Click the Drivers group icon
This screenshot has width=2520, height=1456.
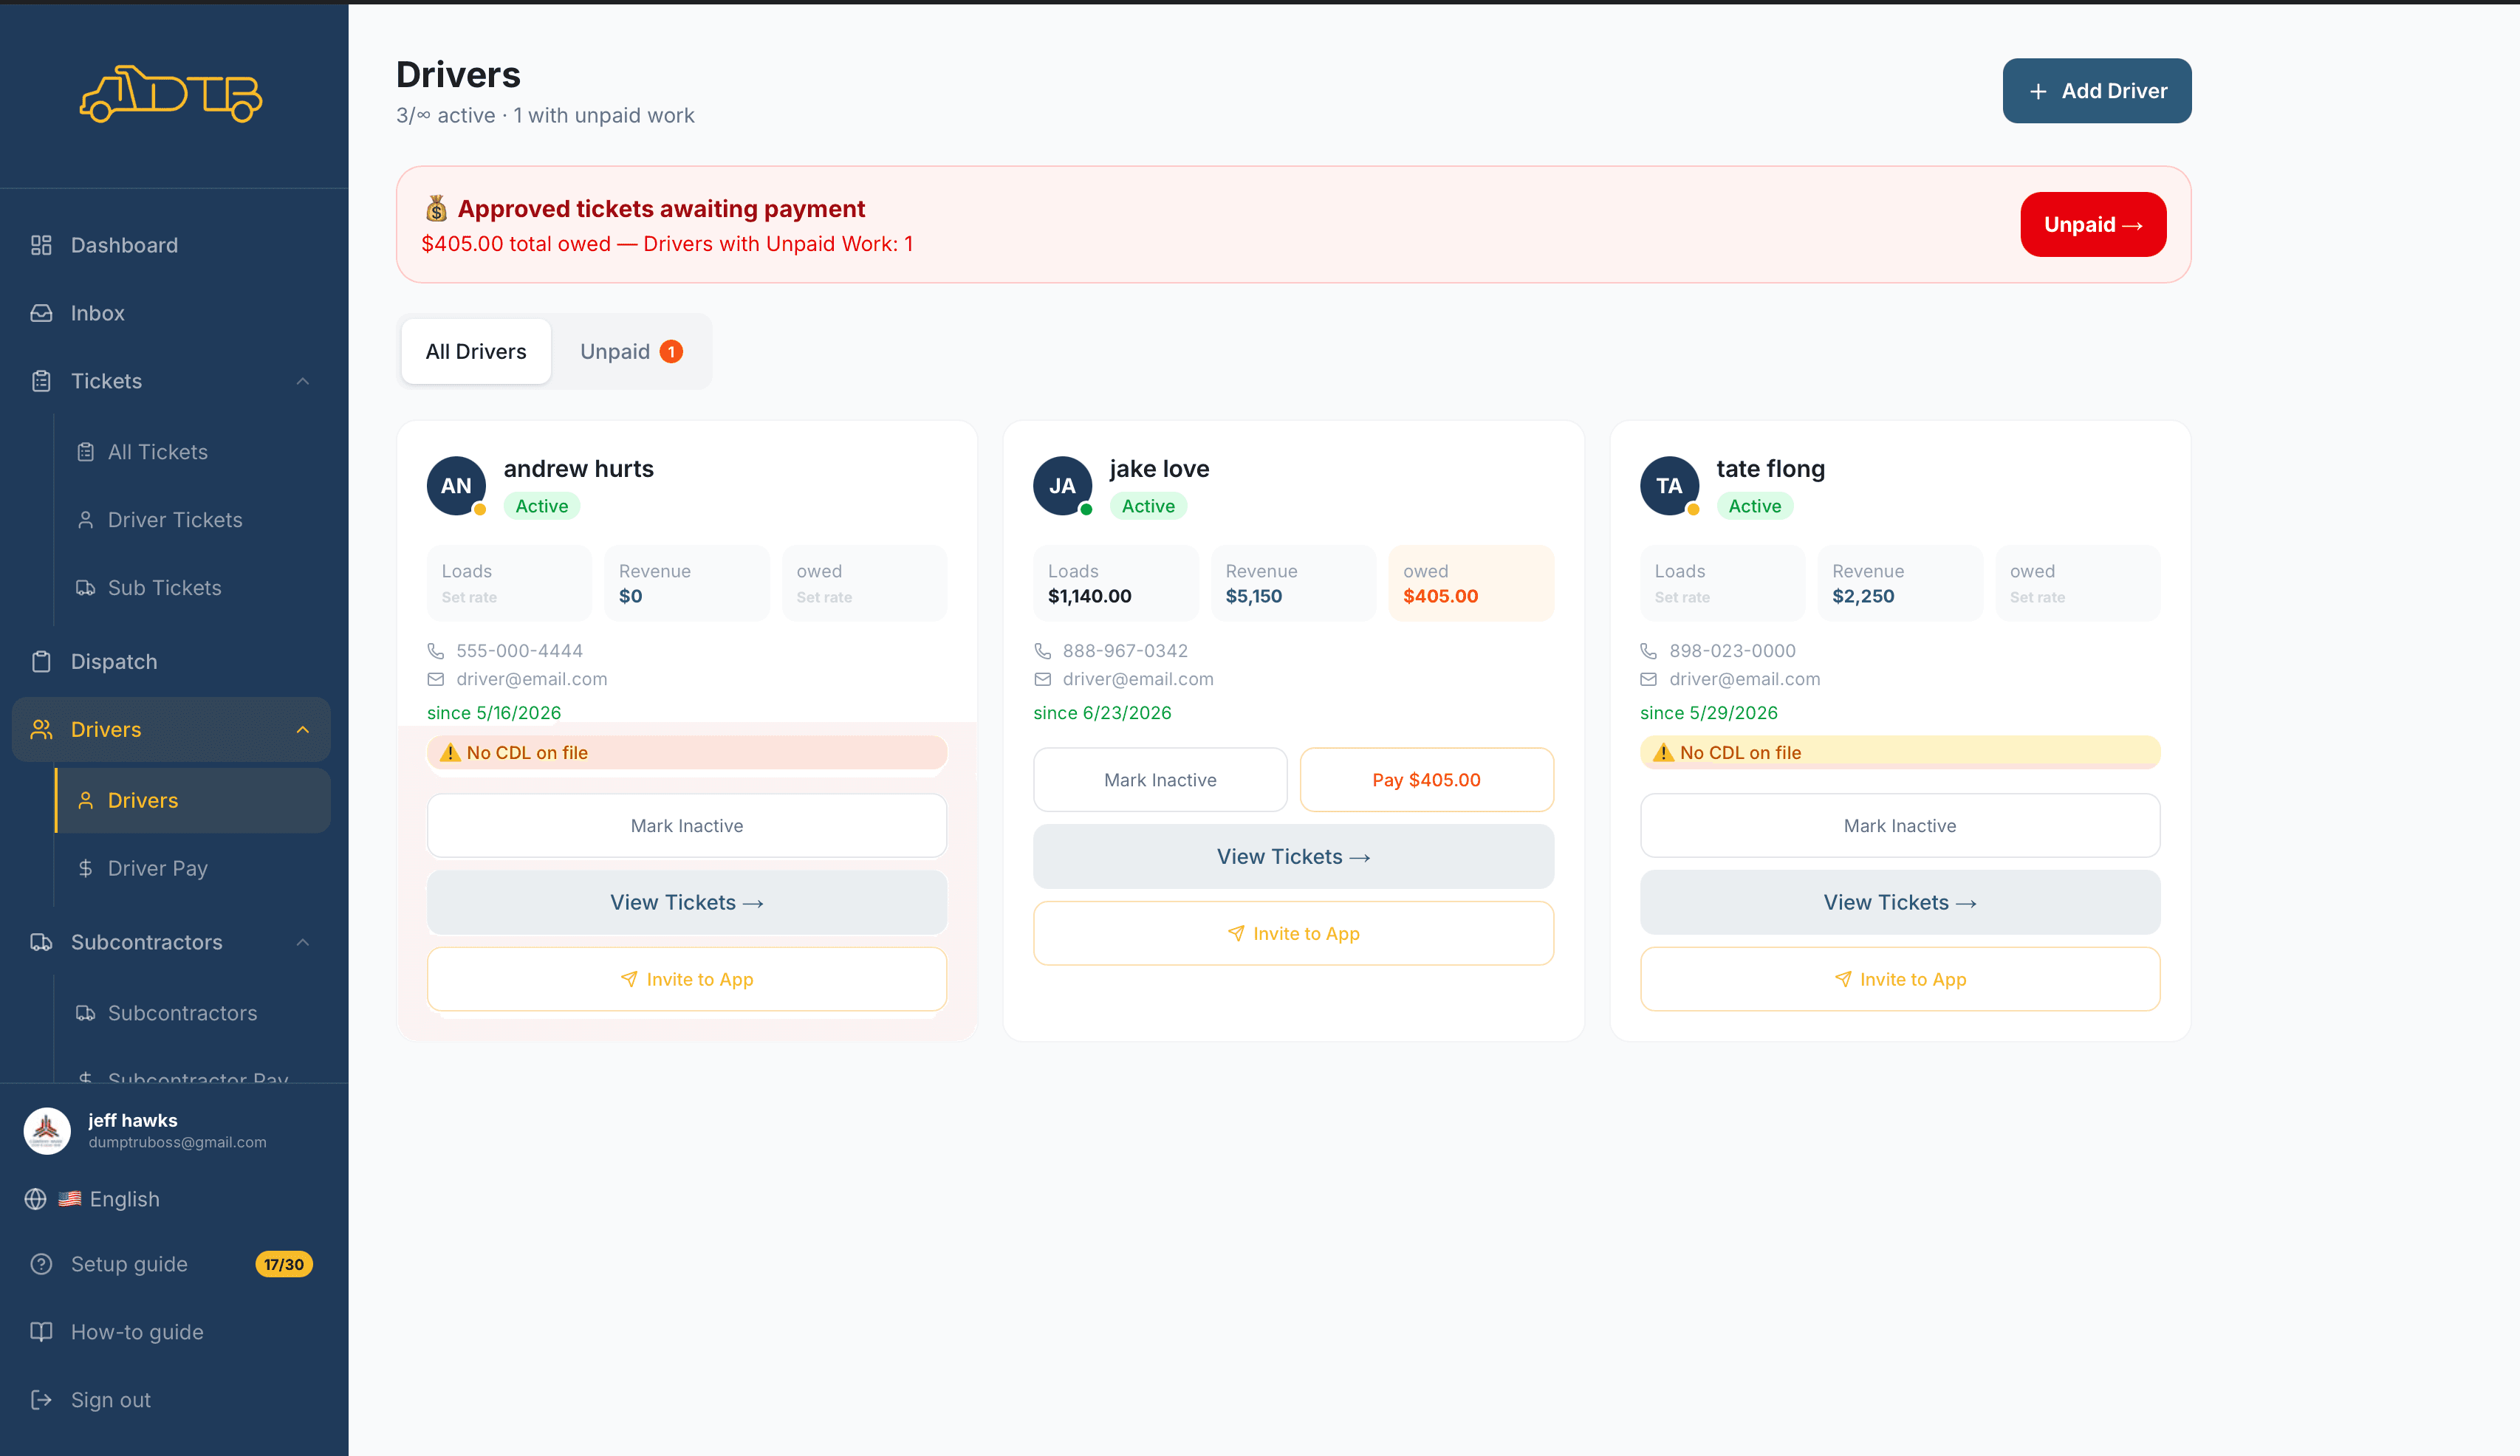(x=41, y=730)
